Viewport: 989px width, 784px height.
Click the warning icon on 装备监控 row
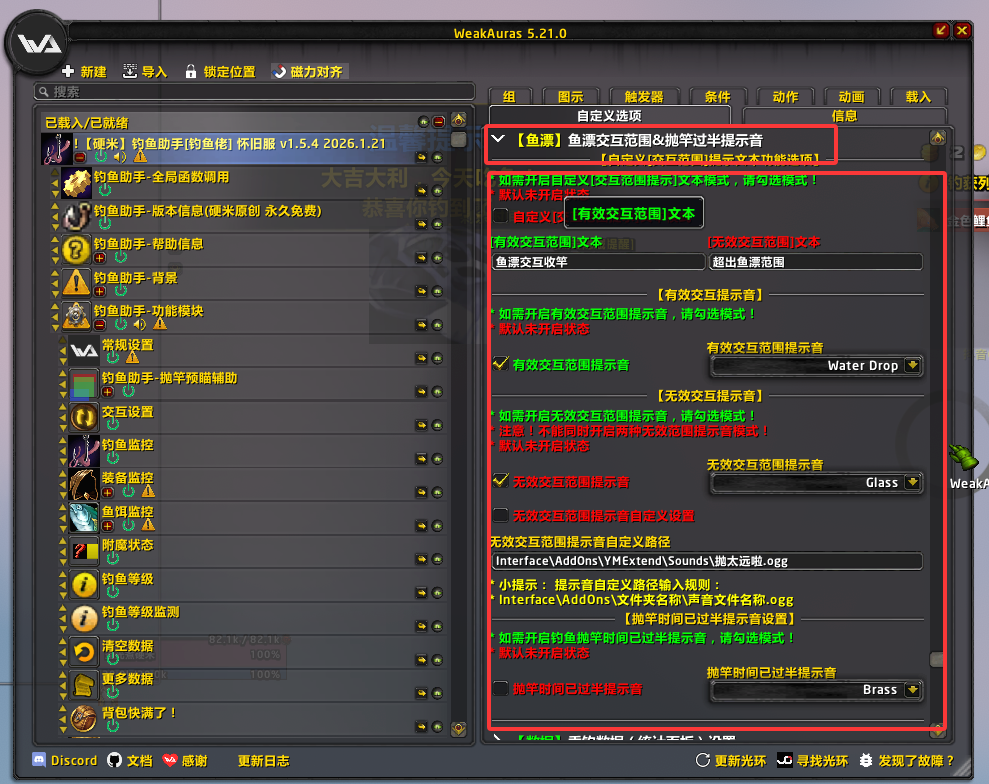(148, 491)
